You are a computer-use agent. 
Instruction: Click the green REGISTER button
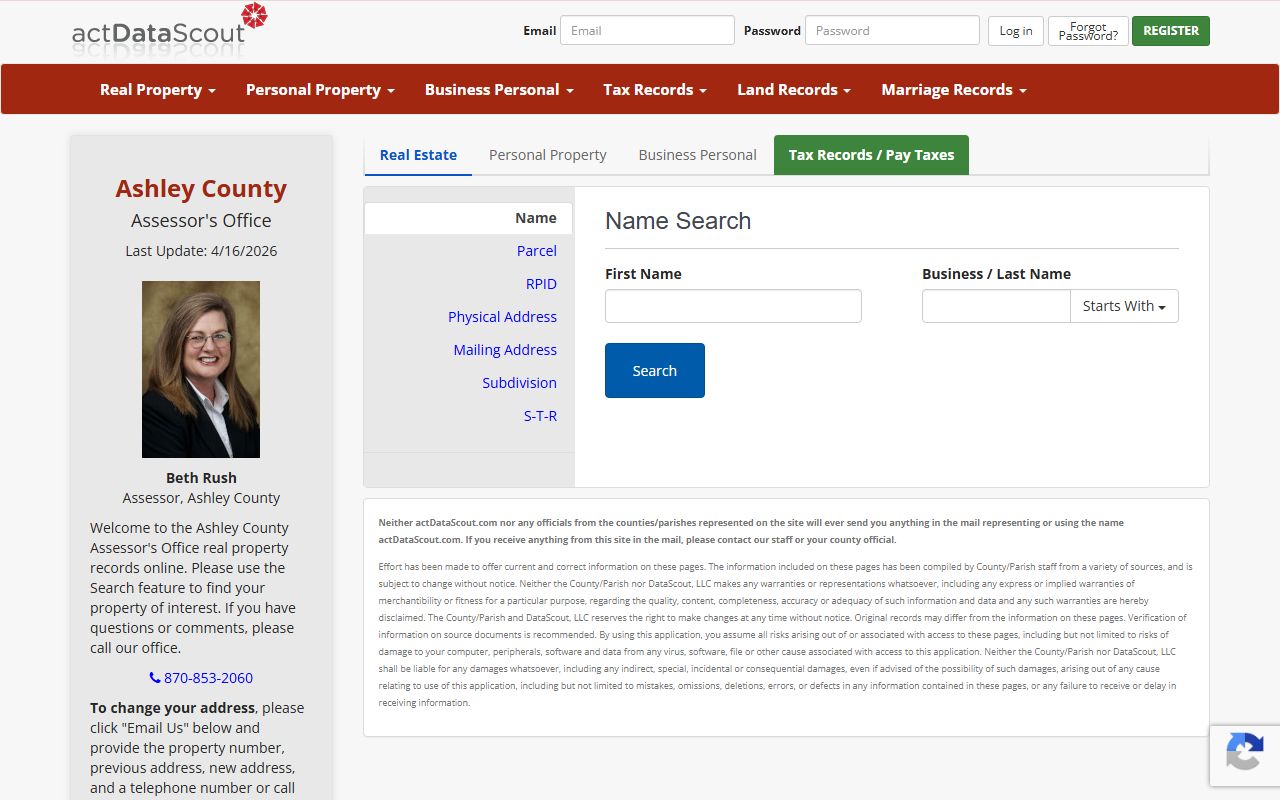click(x=1171, y=30)
